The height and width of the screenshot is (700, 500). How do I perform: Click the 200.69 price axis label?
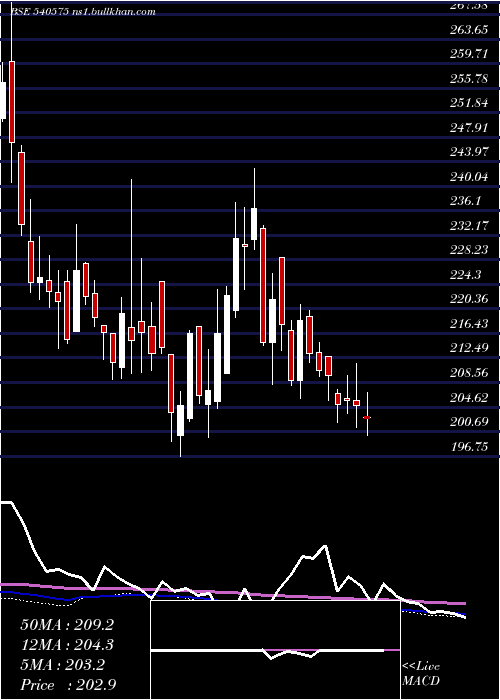469,422
